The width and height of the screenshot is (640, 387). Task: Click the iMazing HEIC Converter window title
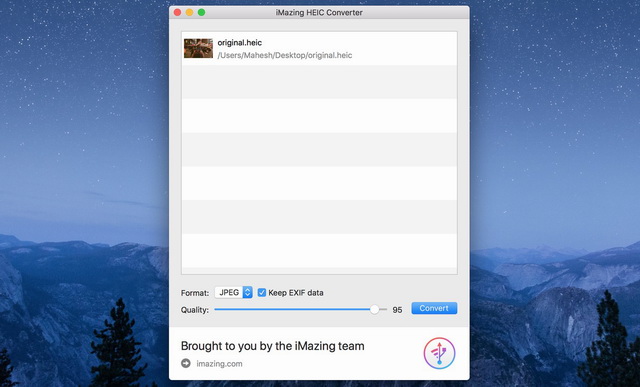319,12
